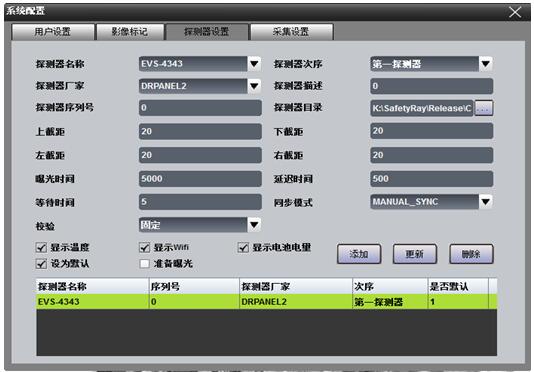Image resolution: width=534 pixels, height=372 pixels.
Task: Go to the 采集设置 tab
Action: [x=291, y=32]
